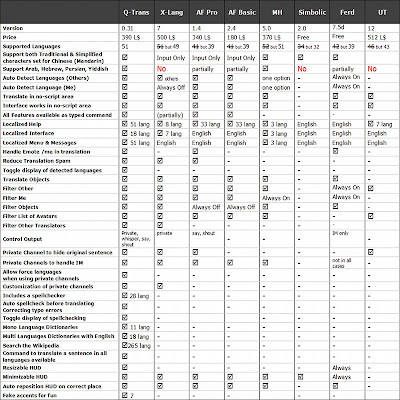Click the 'Search the Wikipedia' row label
This screenshot has width=400, height=400.
31,346
